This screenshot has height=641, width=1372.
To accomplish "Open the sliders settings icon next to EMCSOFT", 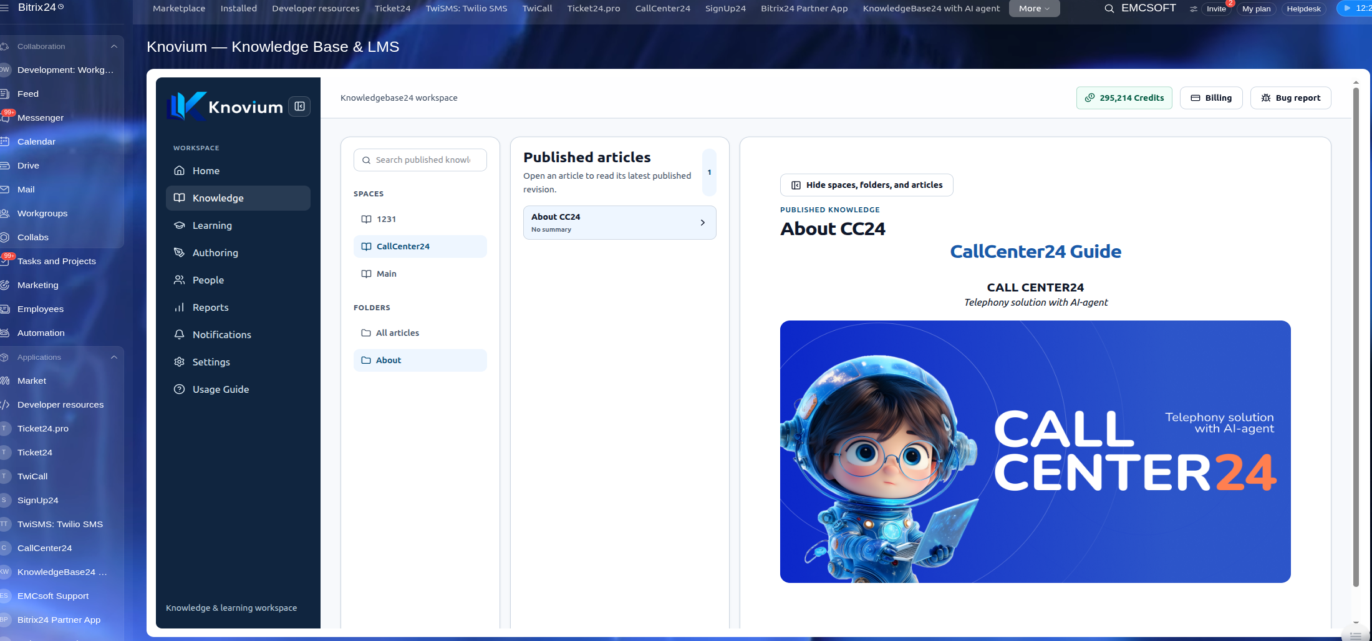I will pyautogui.click(x=1193, y=8).
